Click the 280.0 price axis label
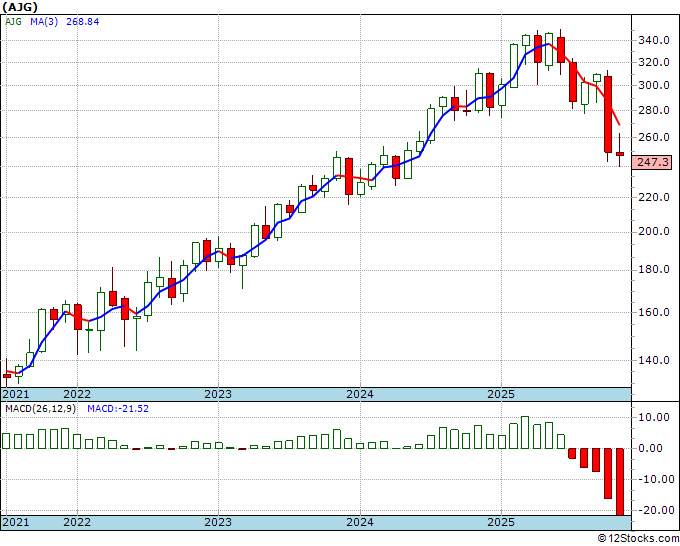Screen dimensions: 680x546 click(654, 111)
